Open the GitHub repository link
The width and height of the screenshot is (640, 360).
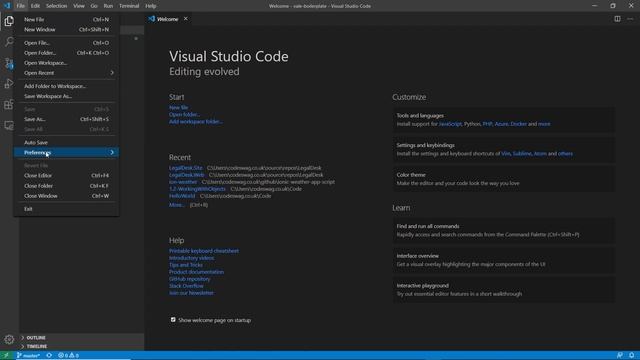pos(189,279)
